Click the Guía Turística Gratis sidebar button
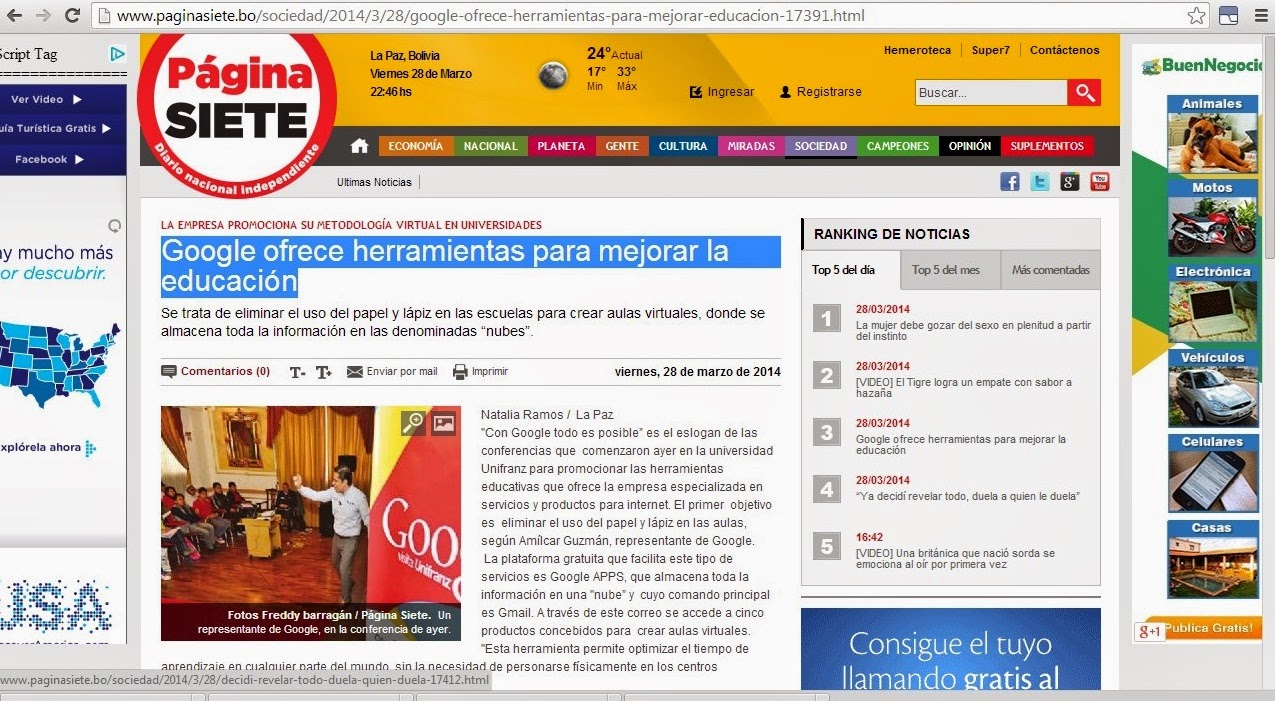This screenshot has width=1275, height=701. pos(55,129)
